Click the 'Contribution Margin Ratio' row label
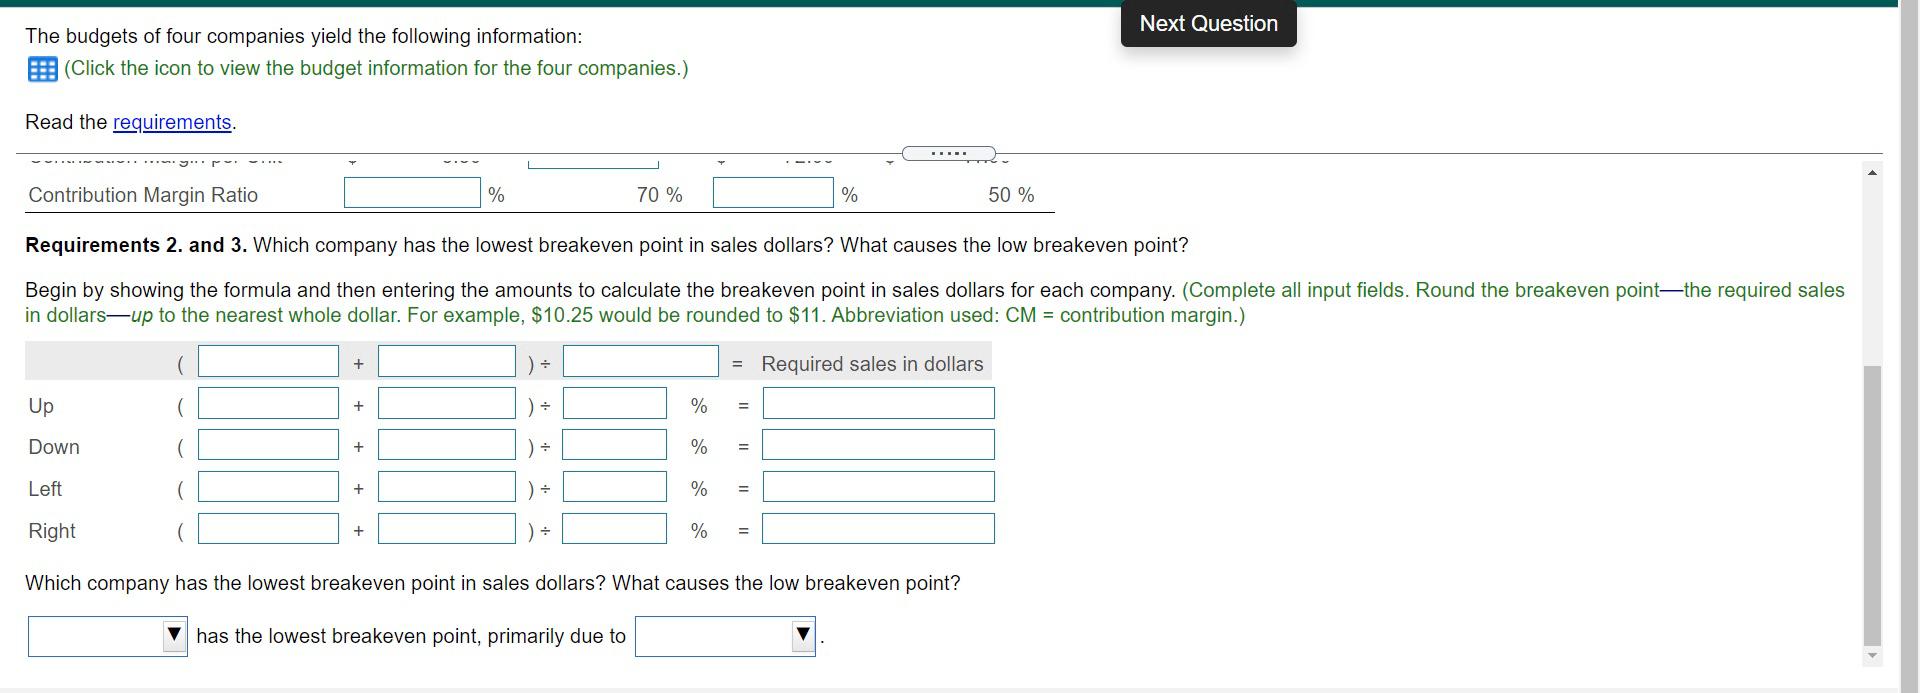This screenshot has height=693, width=1920. click(143, 195)
